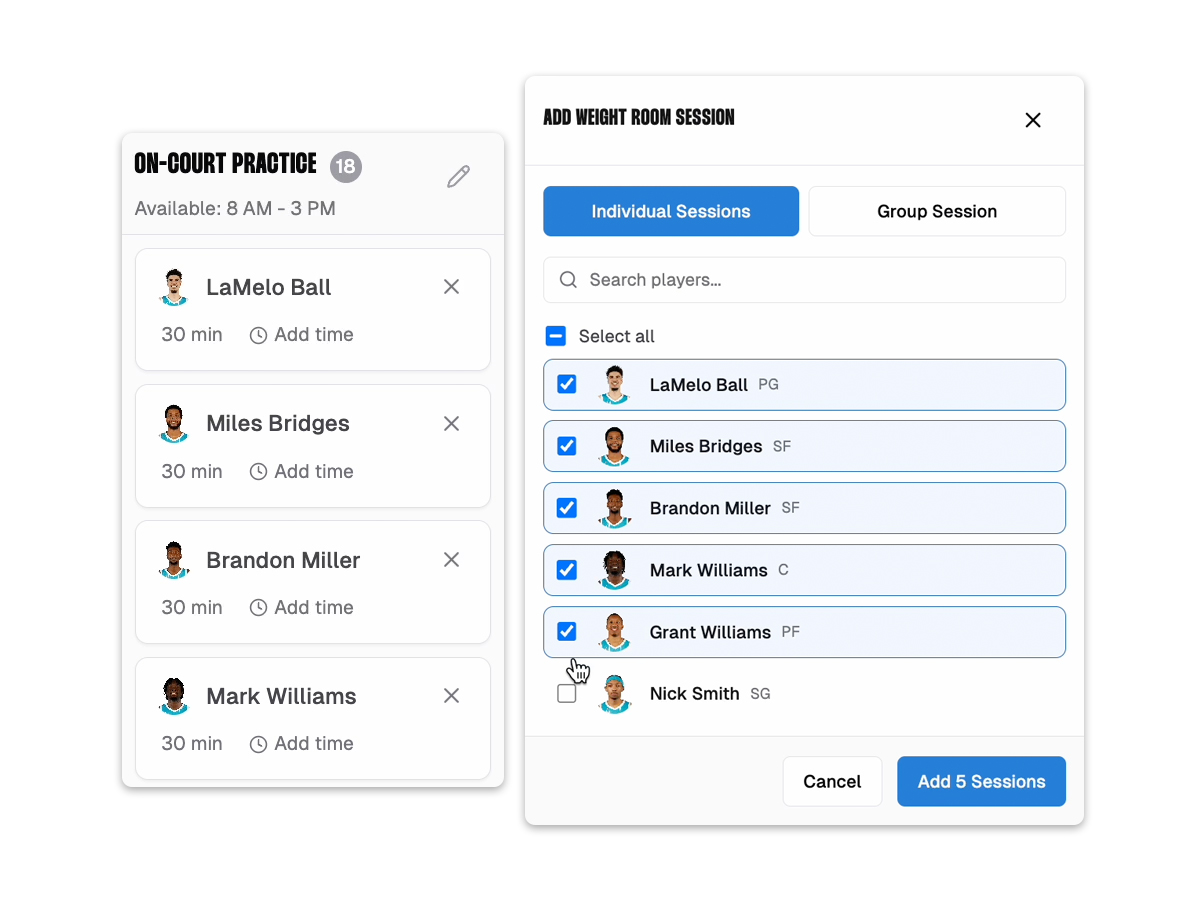Click the clock icon on Miles Bridges' card
Viewport: 1200px width, 900px height.
(x=258, y=472)
